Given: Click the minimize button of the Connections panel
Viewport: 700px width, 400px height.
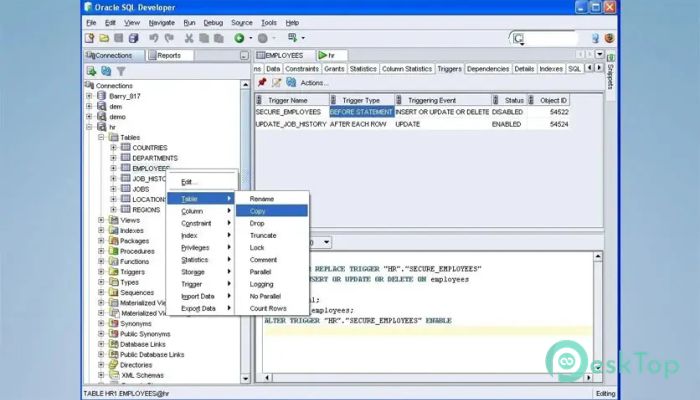Looking at the screenshot, I should pos(244,56).
